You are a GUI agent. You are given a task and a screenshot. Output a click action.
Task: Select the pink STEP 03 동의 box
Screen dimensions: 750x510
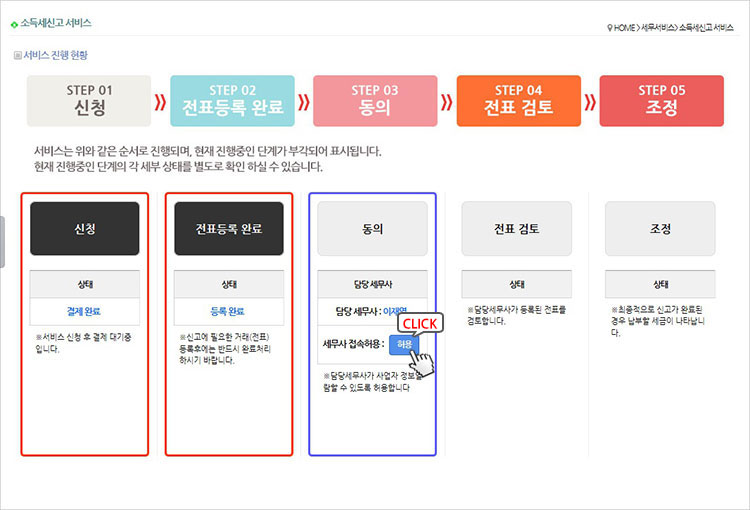[375, 101]
